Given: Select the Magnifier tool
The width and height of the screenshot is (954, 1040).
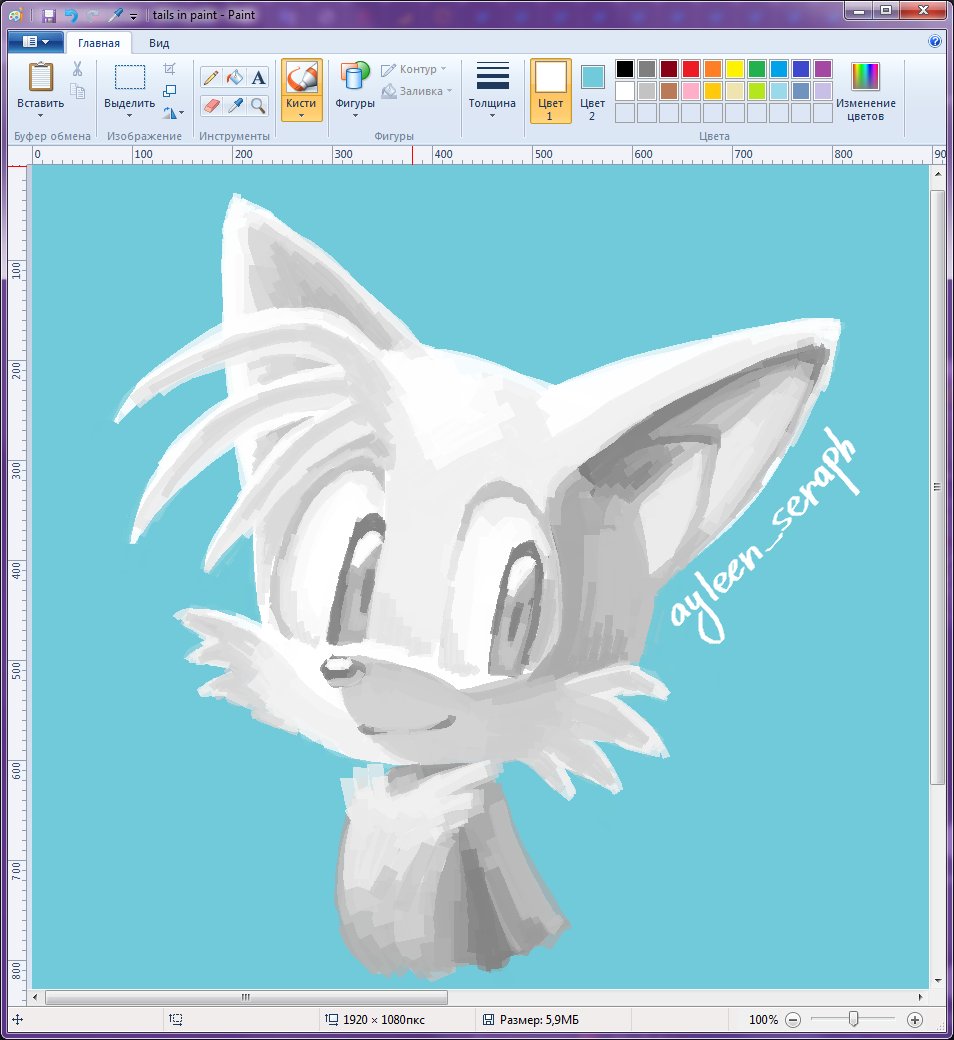Looking at the screenshot, I should (x=258, y=105).
